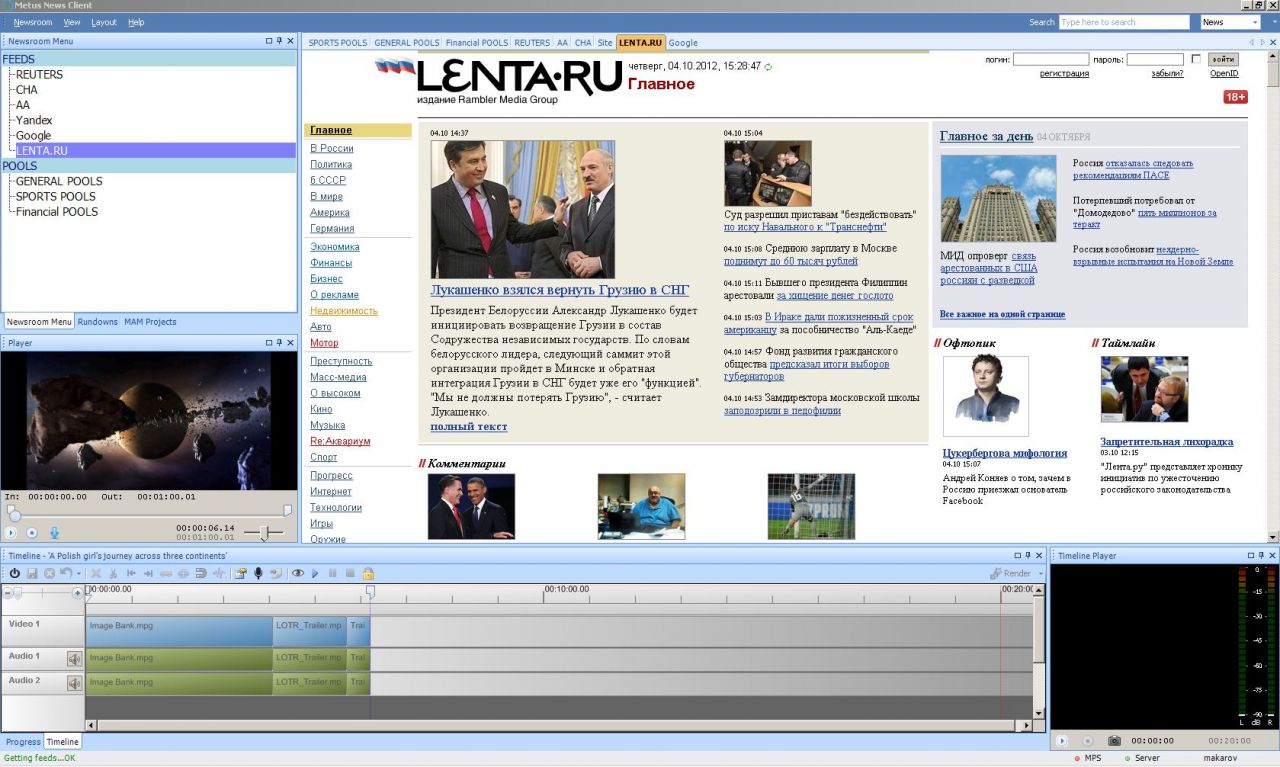
Task: Click the timeline zoom-out minus button
Action: tap(8, 593)
